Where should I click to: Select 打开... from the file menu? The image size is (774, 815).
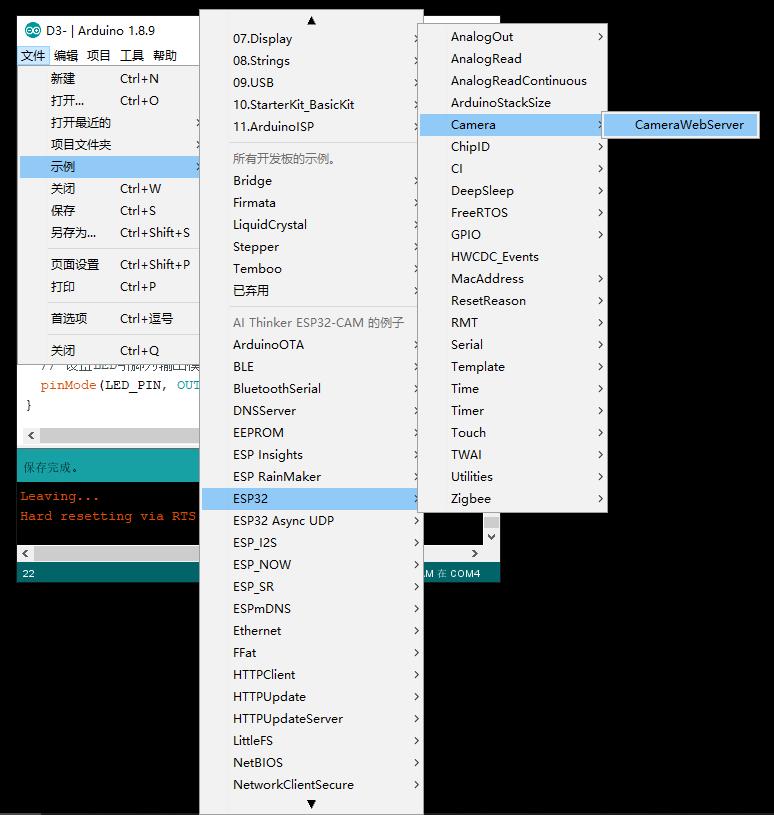coord(109,101)
